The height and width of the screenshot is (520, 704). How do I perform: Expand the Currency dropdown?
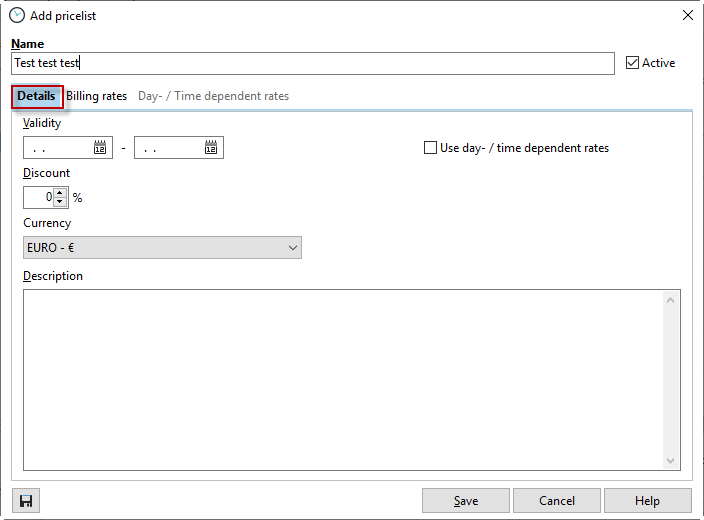point(292,247)
